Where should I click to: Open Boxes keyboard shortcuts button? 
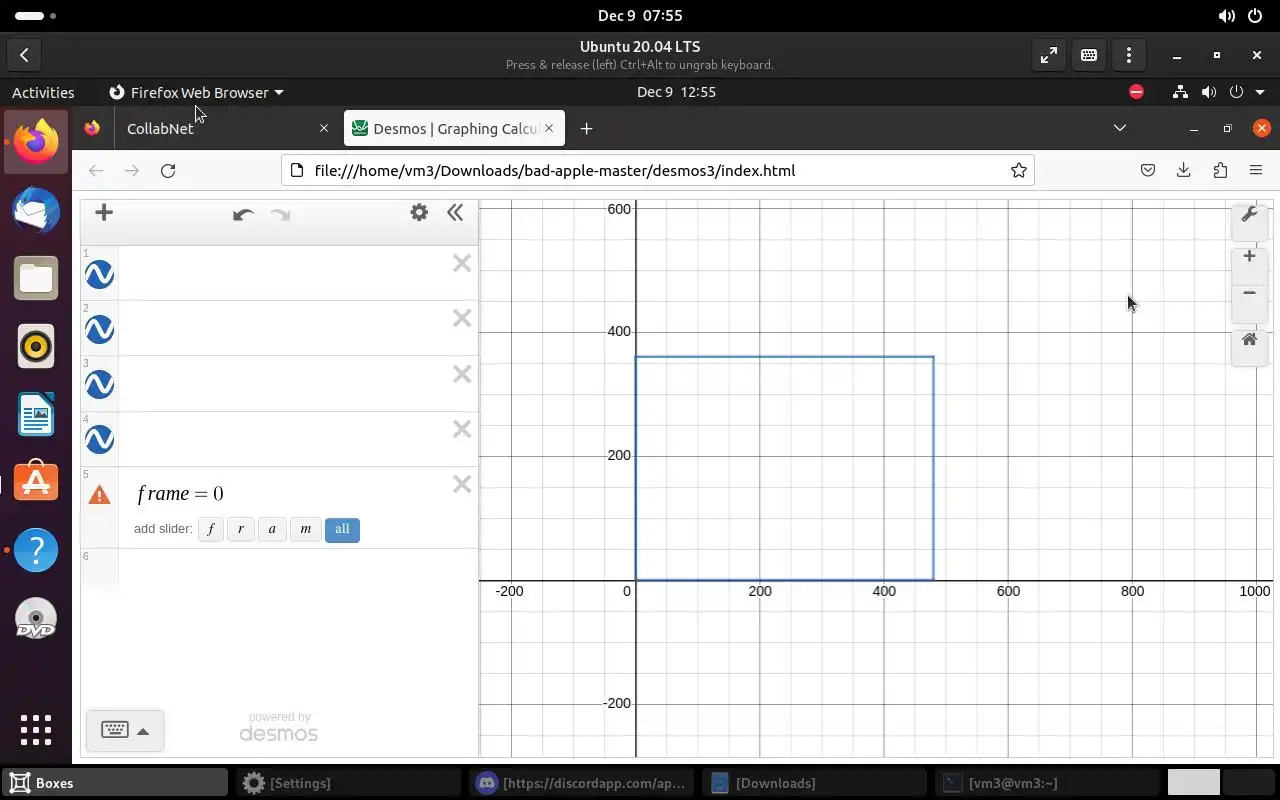(1089, 56)
